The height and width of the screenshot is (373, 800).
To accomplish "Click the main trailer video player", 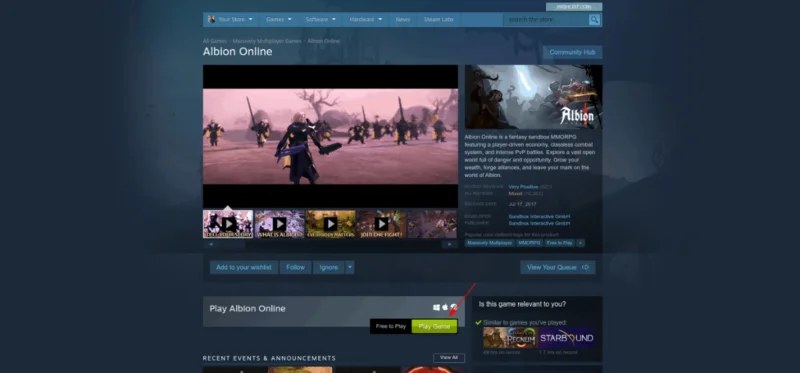I will [x=330, y=136].
